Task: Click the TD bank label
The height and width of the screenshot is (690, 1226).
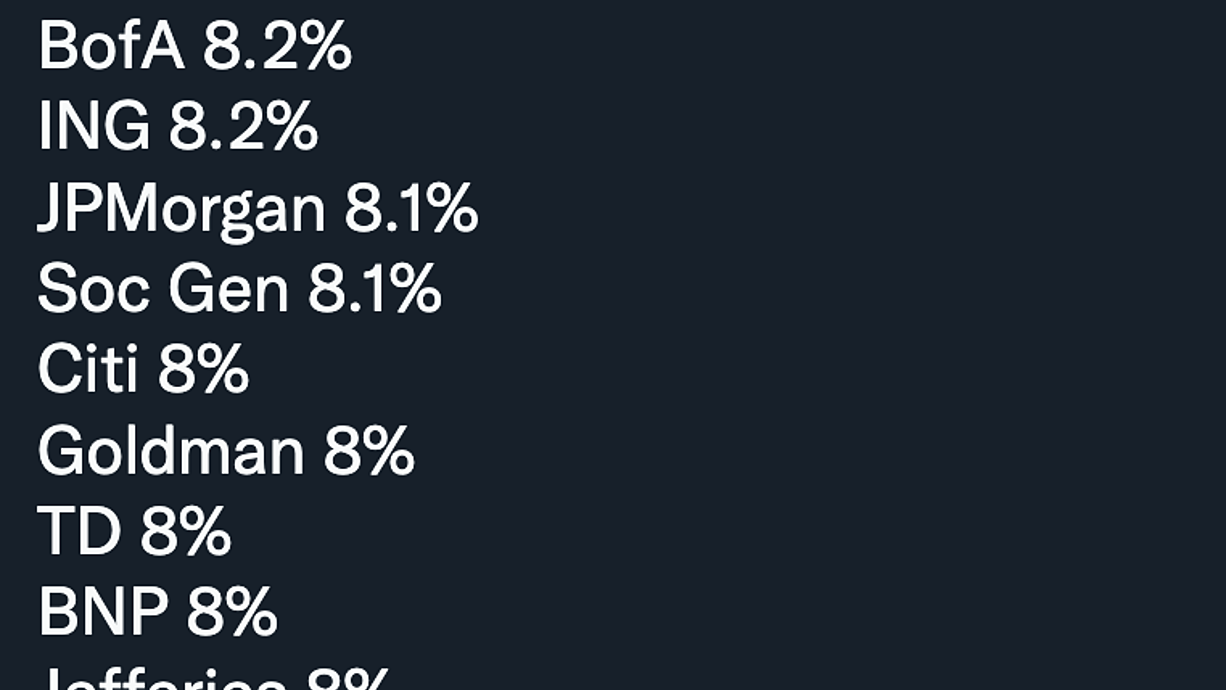Action: 79,532
